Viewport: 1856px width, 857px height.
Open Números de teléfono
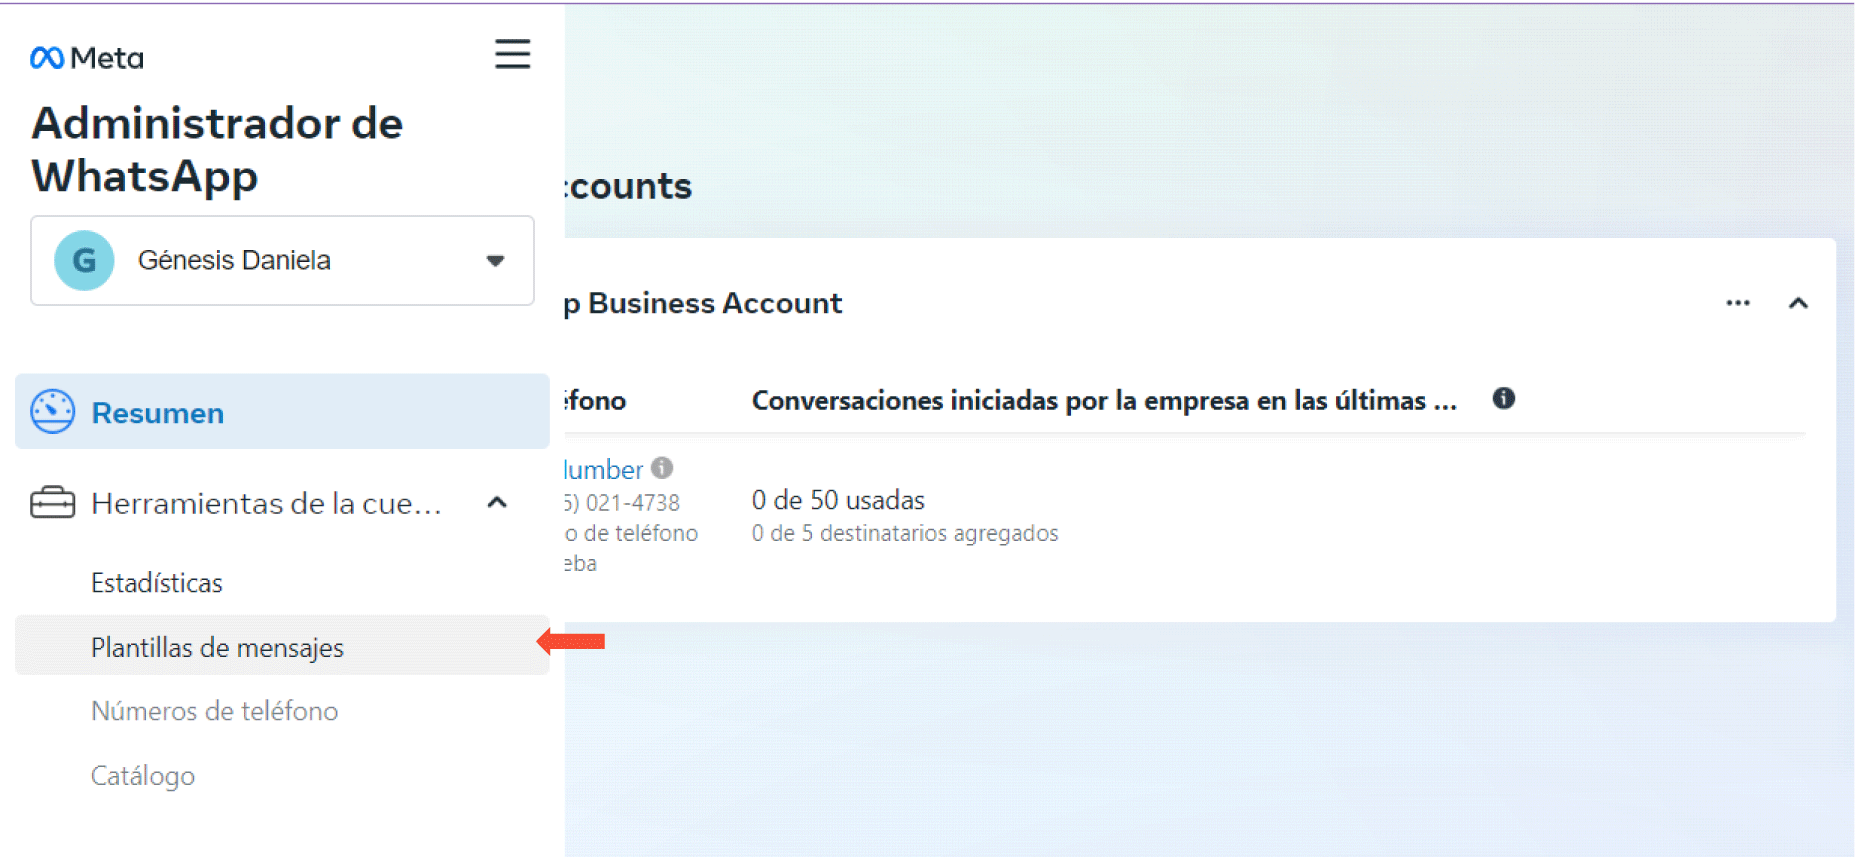[214, 711]
